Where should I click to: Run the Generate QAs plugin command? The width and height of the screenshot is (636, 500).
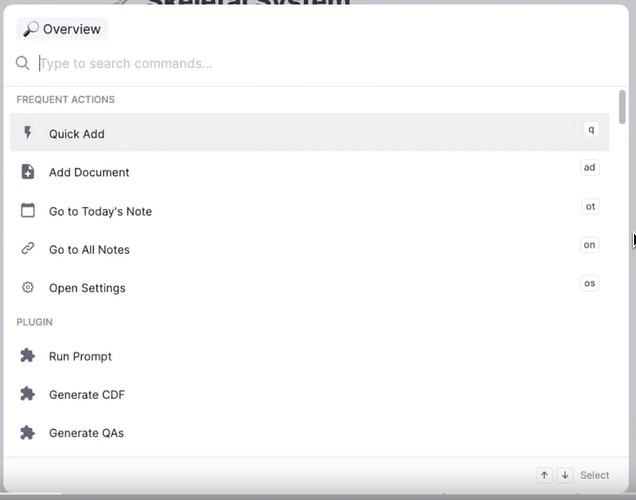309,433
